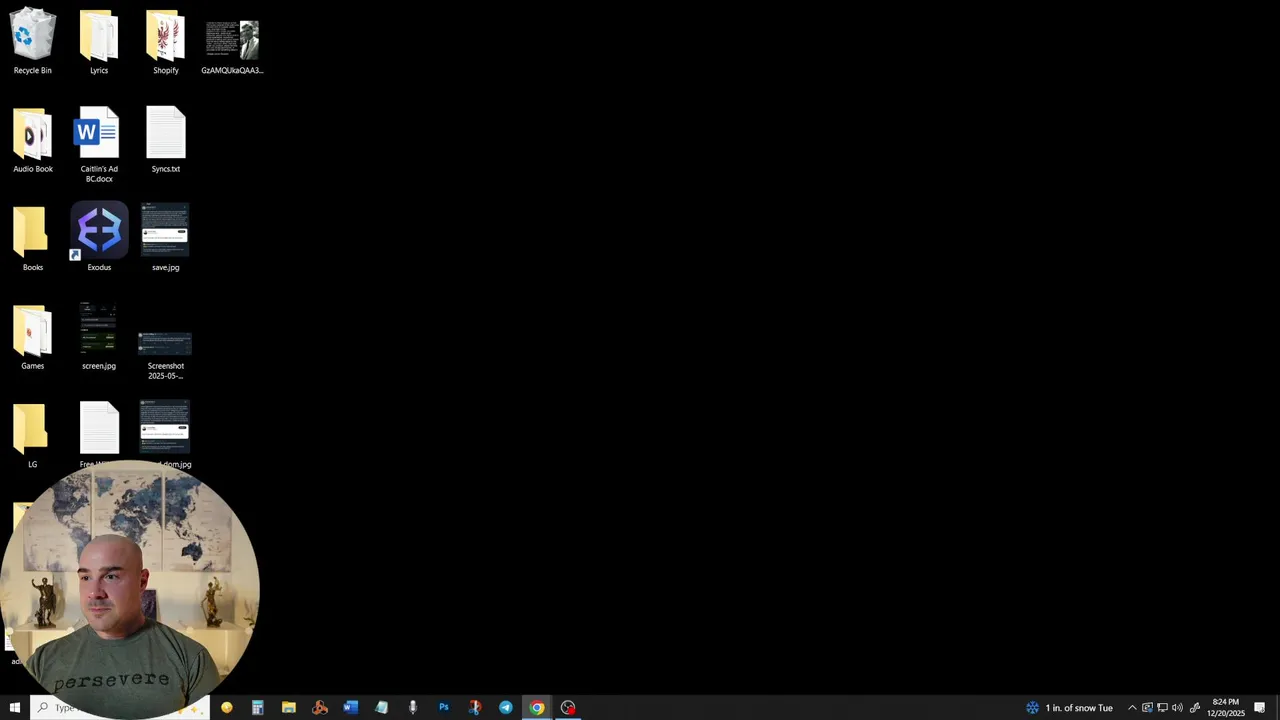1280x720 pixels.
Task: Open the notifications Action Center
Action: tap(1260, 707)
